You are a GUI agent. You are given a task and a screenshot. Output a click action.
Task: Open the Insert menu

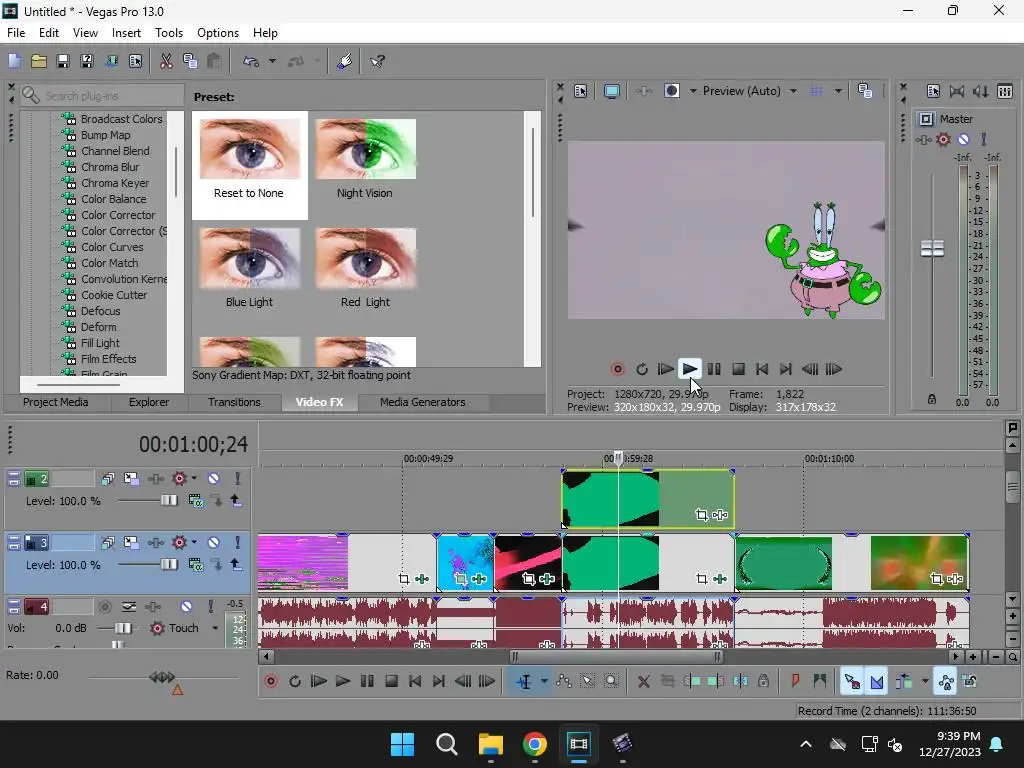click(x=126, y=33)
